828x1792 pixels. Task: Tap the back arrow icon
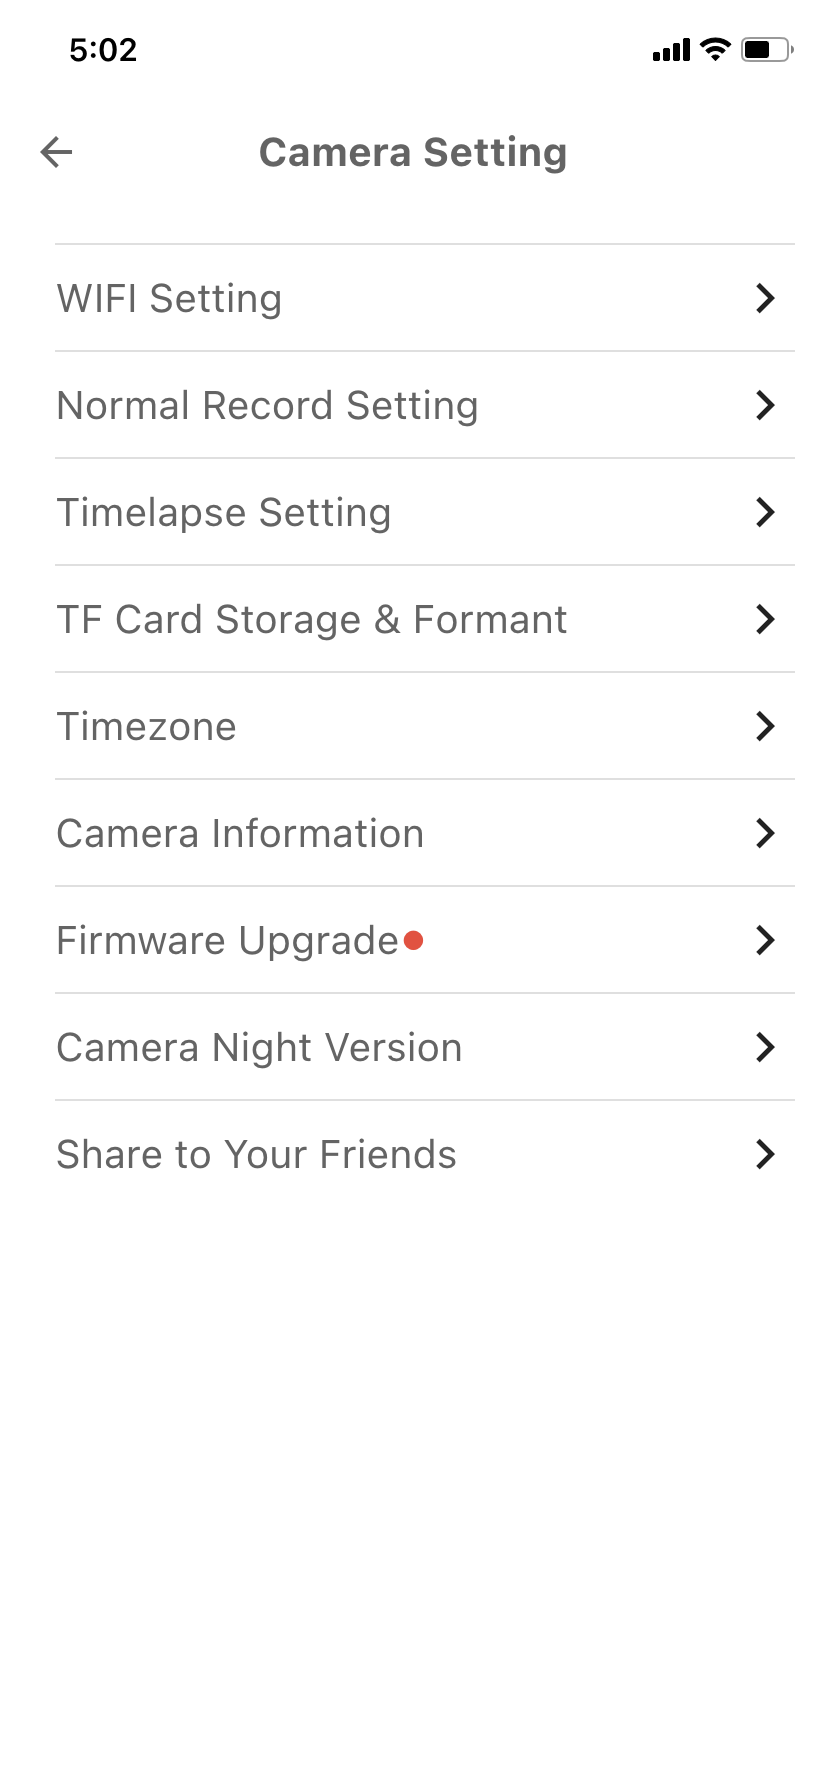(x=57, y=152)
